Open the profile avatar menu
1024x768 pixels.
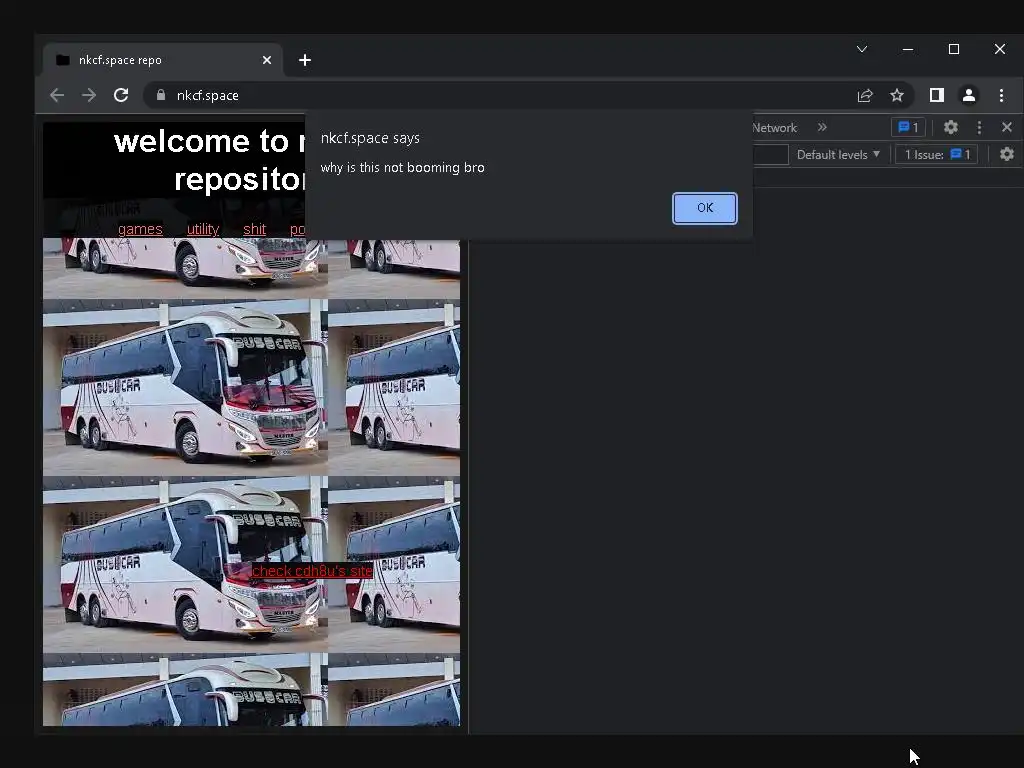click(968, 95)
